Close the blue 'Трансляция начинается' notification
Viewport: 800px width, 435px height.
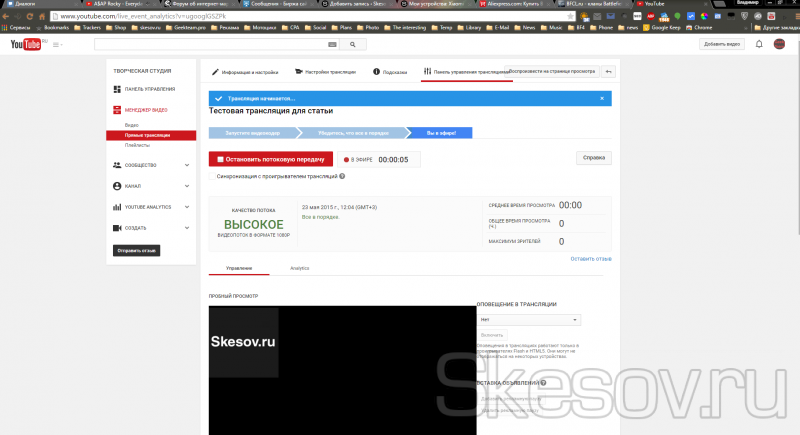pos(601,98)
